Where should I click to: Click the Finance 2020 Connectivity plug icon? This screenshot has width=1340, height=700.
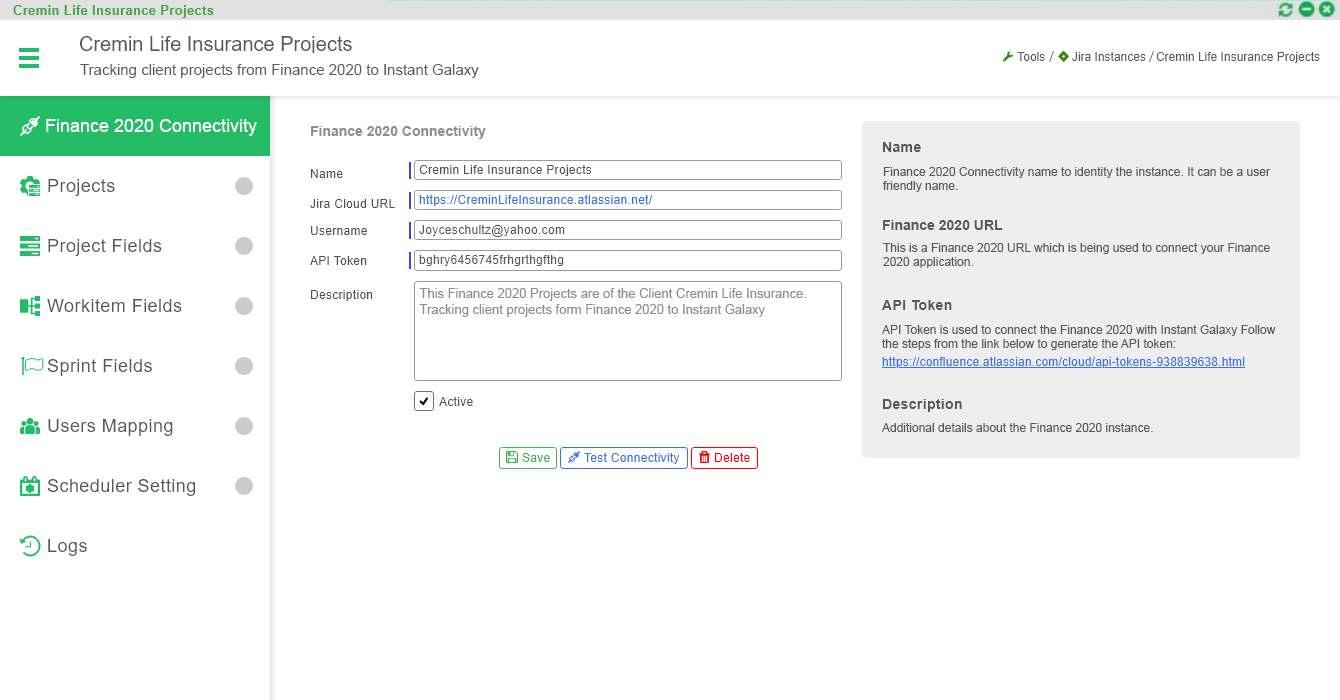click(29, 126)
